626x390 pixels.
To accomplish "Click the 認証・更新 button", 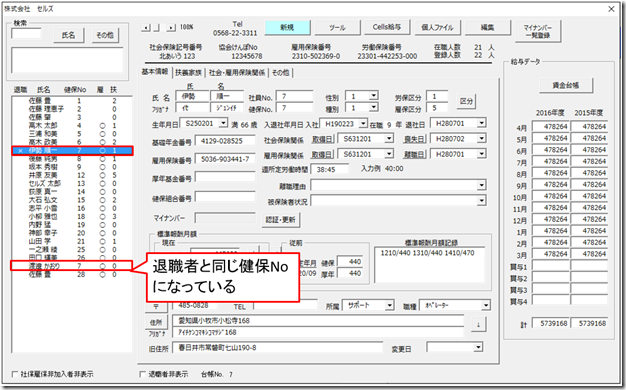I will coord(281,220).
